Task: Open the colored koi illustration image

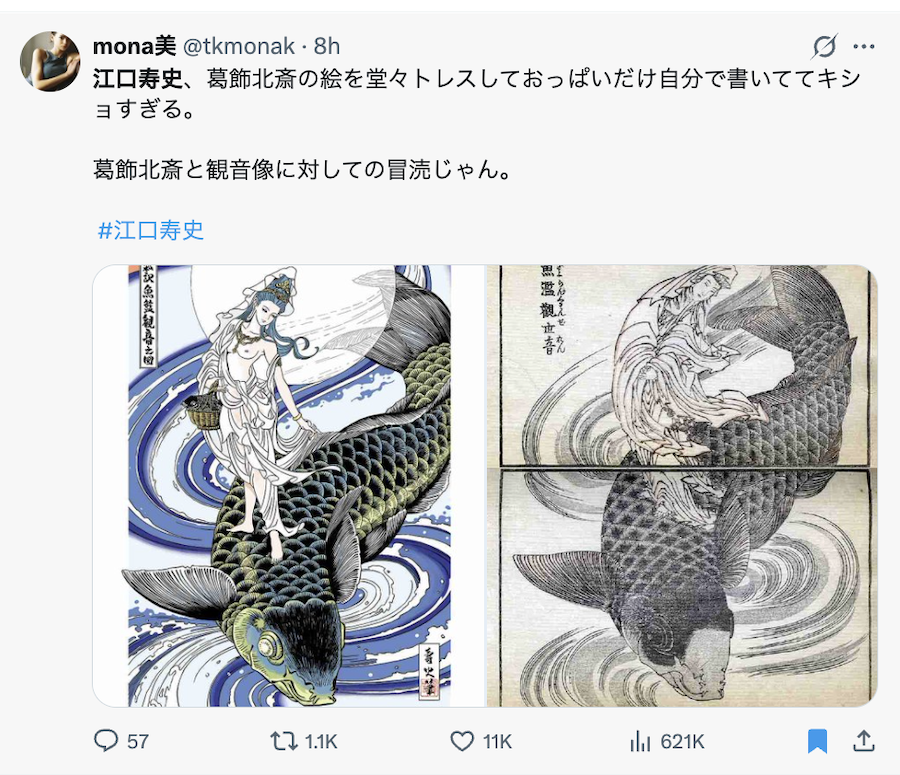Action: coord(289,486)
